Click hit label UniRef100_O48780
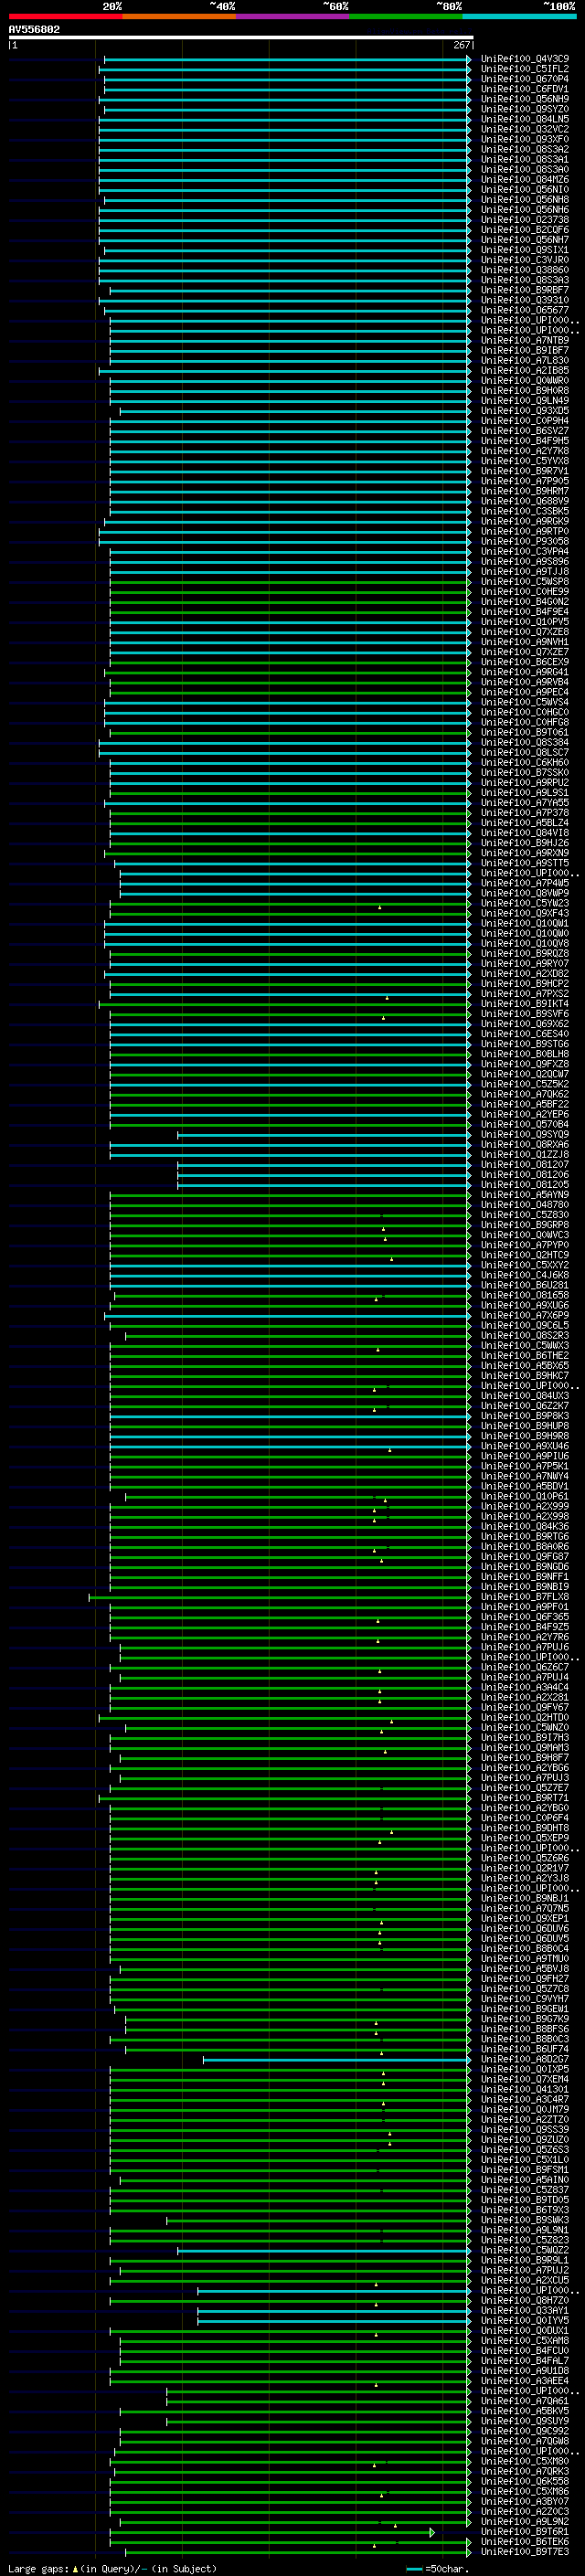Screen dimensions: 585x2576 click(524, 1205)
